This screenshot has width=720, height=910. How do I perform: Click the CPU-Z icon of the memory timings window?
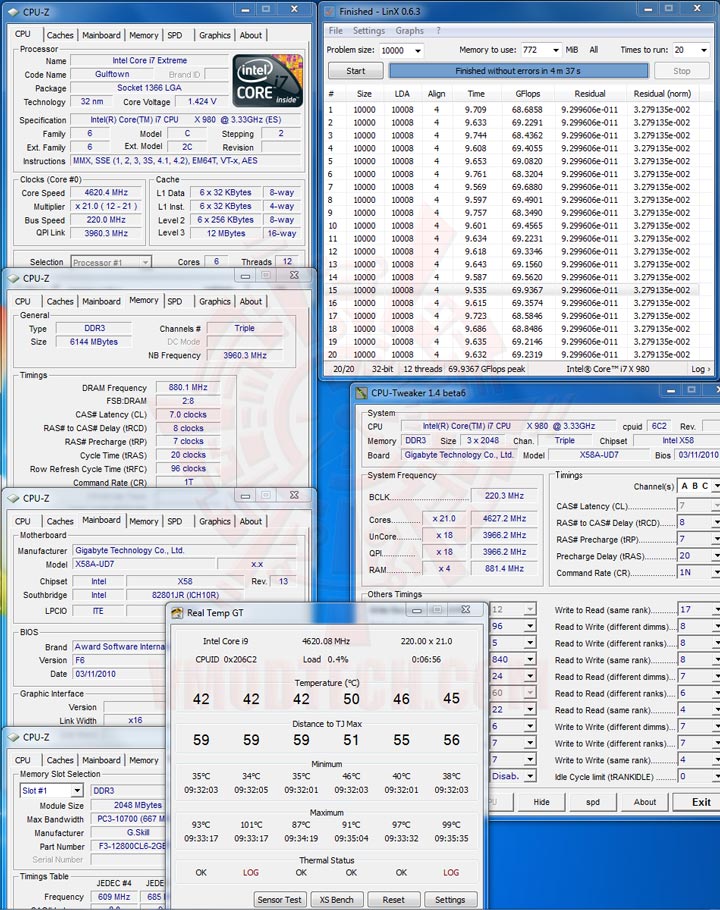(13, 278)
